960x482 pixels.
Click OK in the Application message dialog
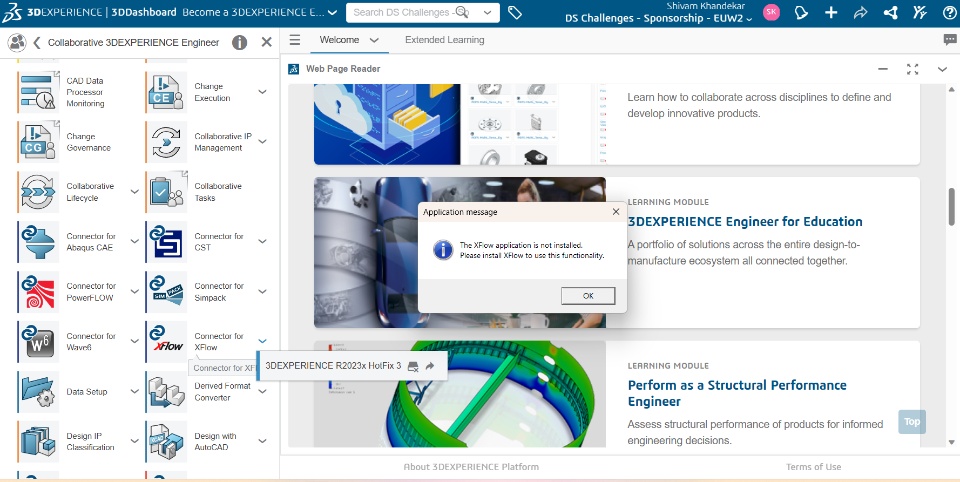588,296
